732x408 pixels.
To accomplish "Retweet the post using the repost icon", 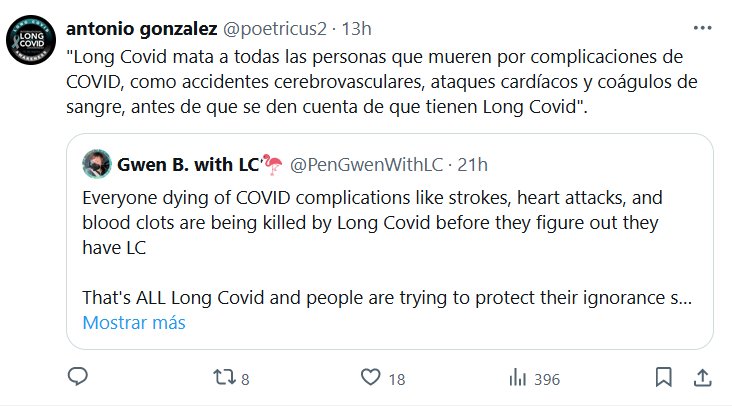I will 225,378.
